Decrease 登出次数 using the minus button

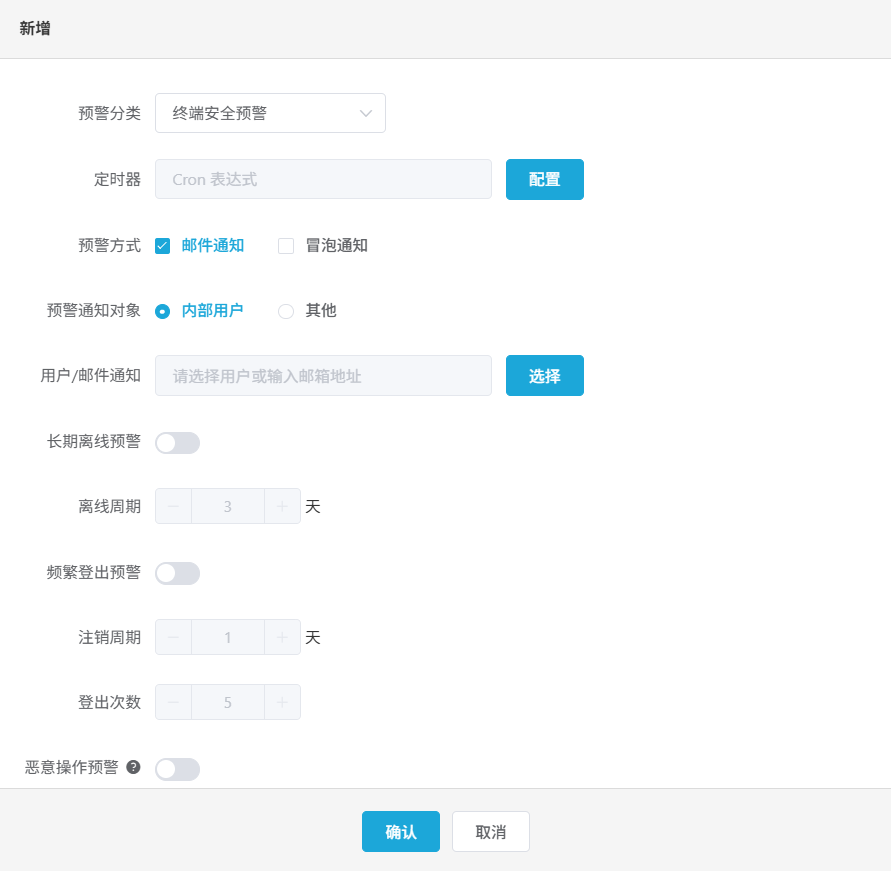click(x=172, y=701)
